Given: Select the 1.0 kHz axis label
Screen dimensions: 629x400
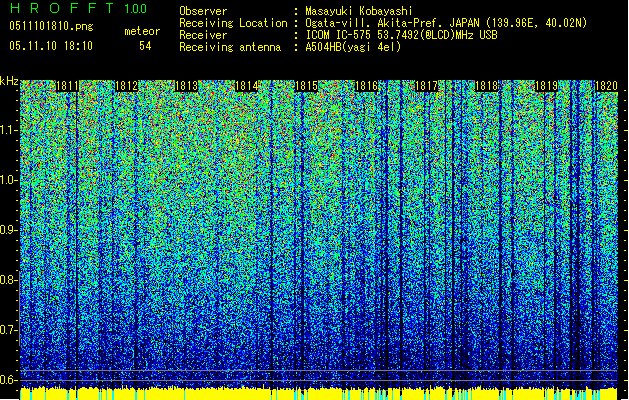Looking at the screenshot, I should pos(9,180).
